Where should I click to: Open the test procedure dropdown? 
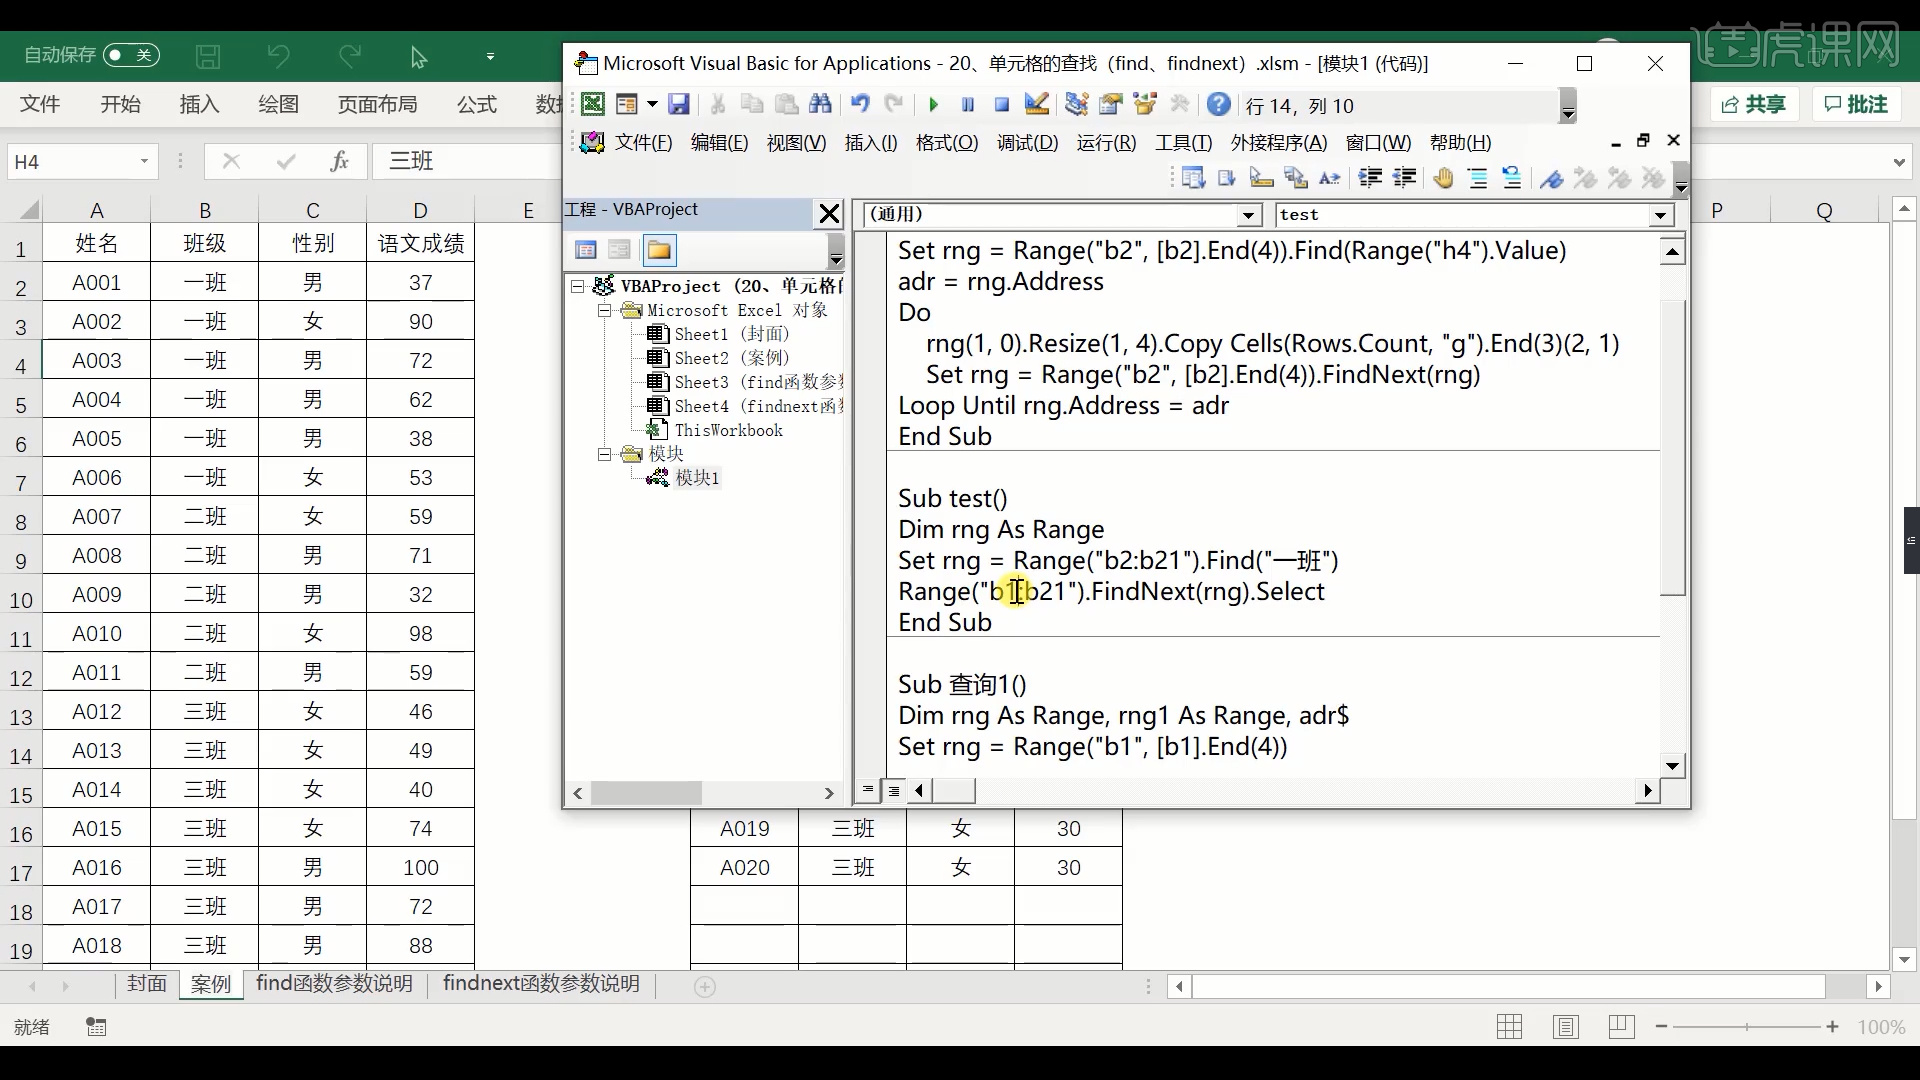click(x=1660, y=215)
